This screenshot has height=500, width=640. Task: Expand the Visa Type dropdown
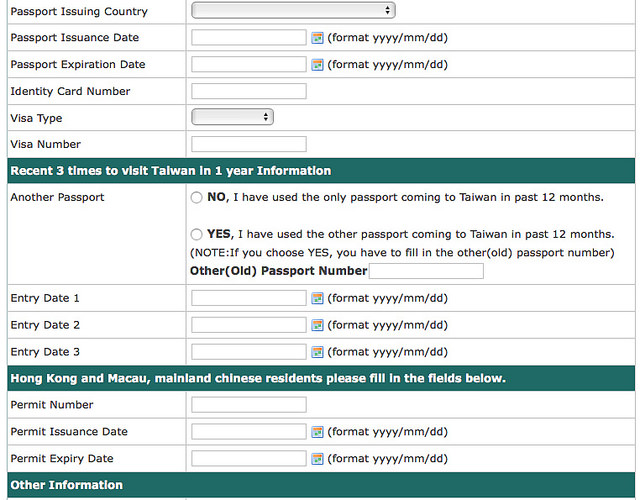click(x=232, y=117)
